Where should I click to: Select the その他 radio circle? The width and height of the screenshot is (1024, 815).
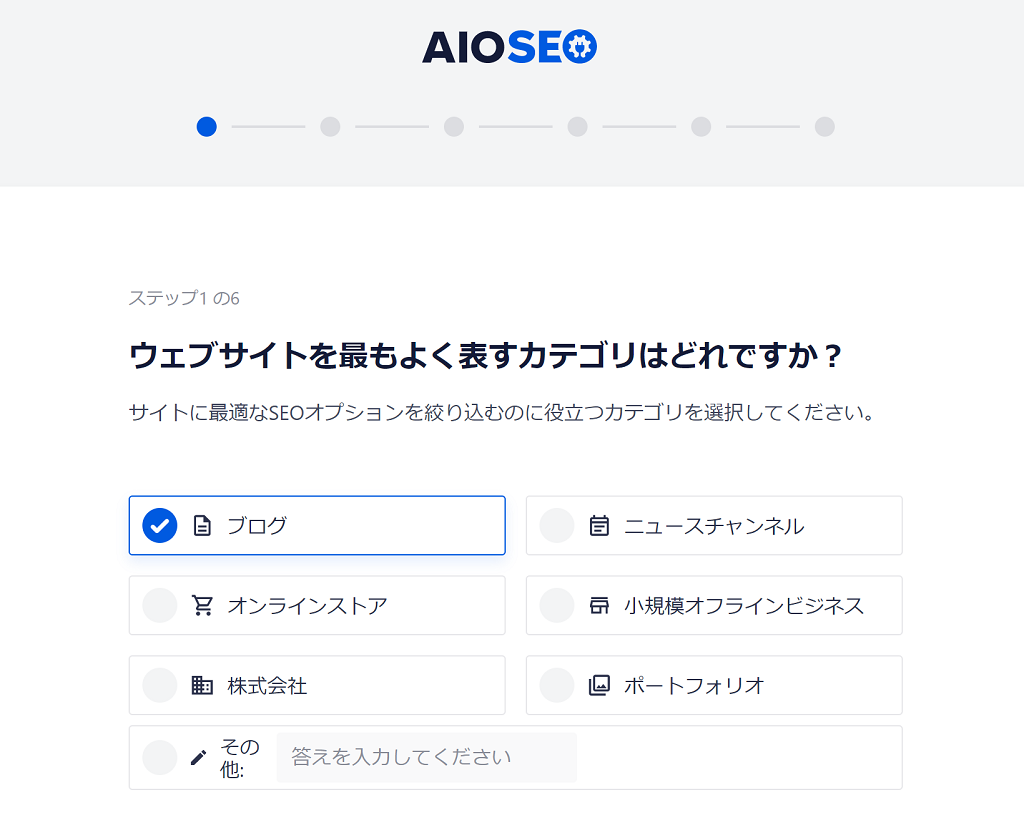160,757
